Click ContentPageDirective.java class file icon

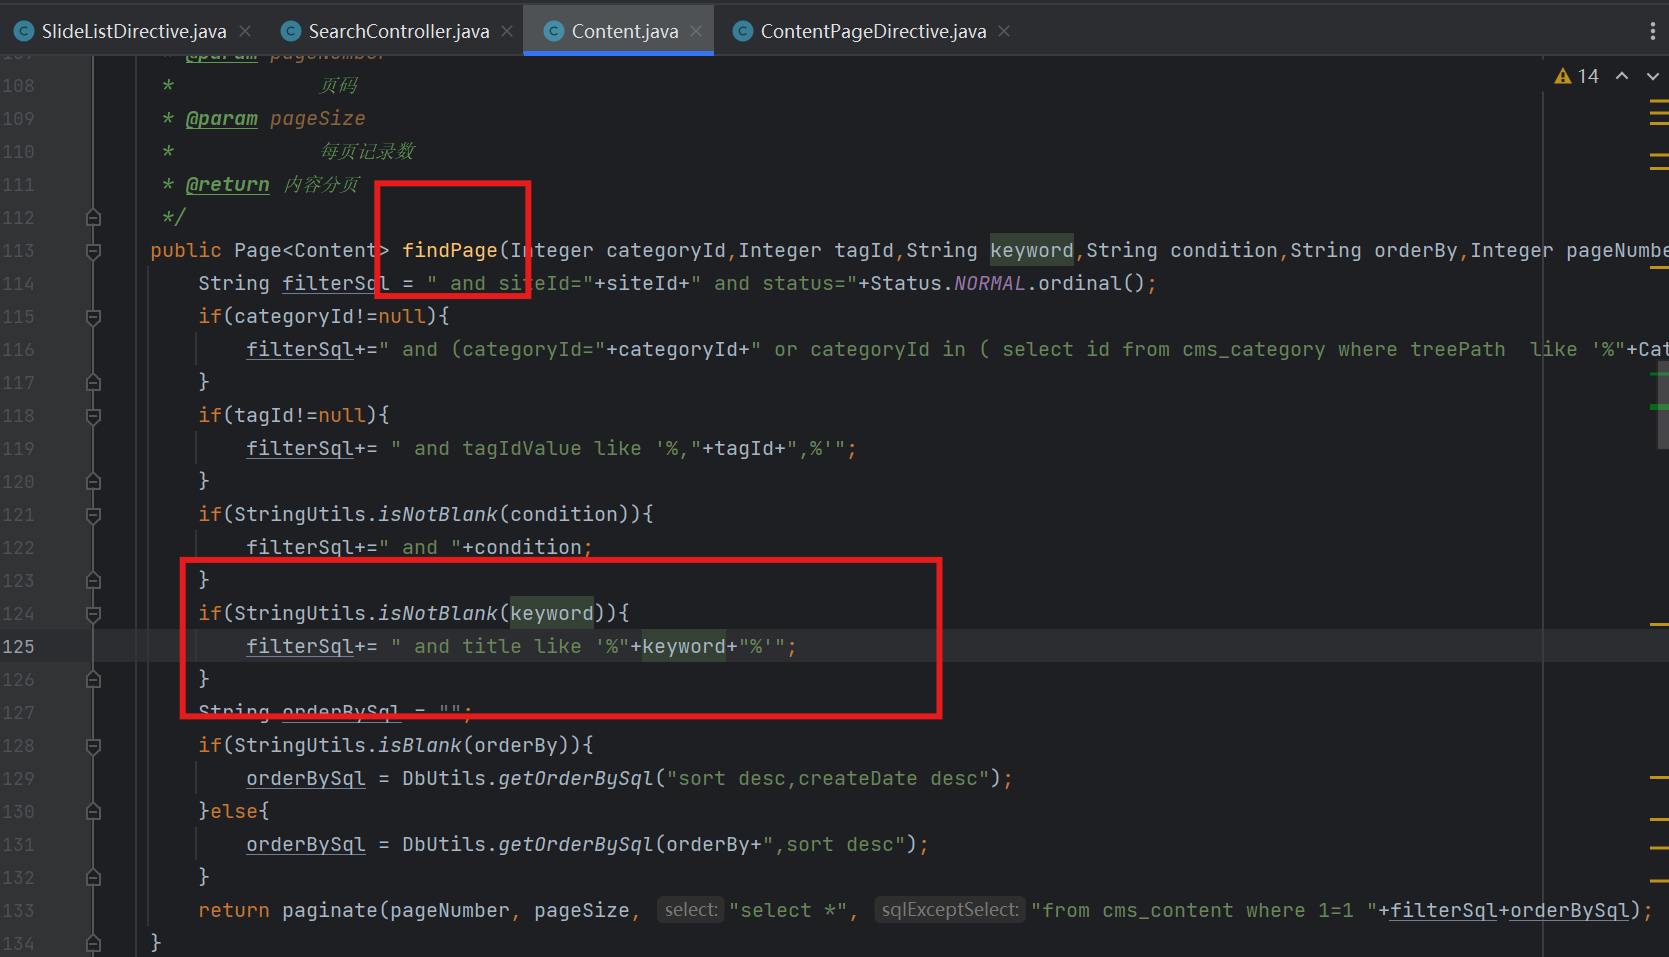pyautogui.click(x=743, y=32)
